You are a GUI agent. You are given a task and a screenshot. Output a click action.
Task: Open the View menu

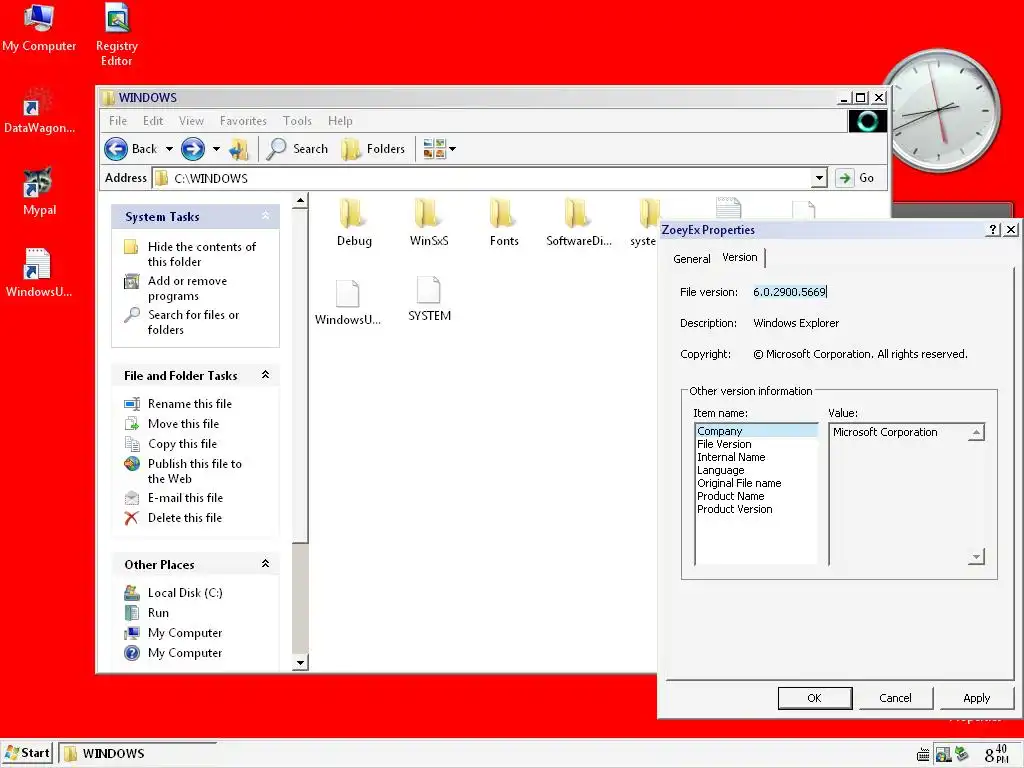tap(191, 121)
